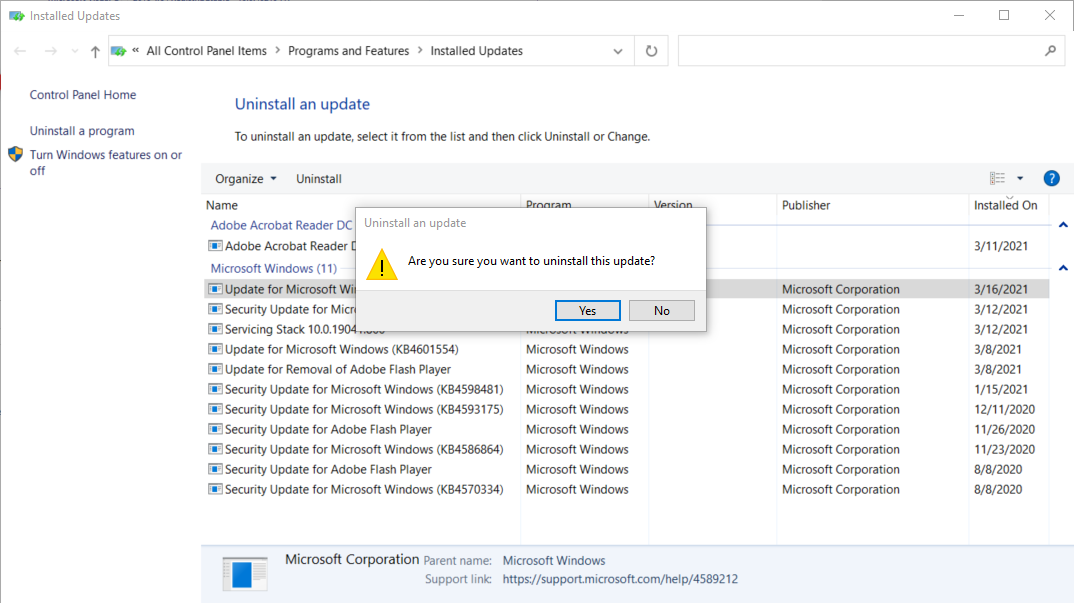Click the Control Panel icon in address bar

[x=118, y=50]
